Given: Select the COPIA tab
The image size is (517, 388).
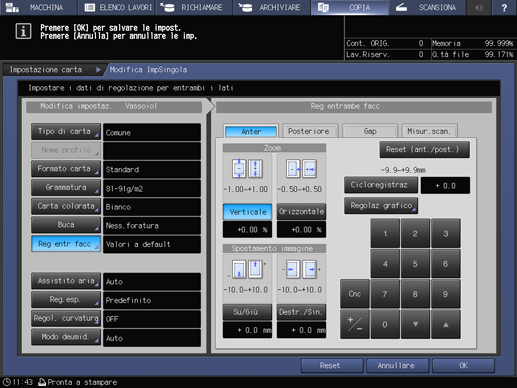Looking at the screenshot, I should click(349, 7).
